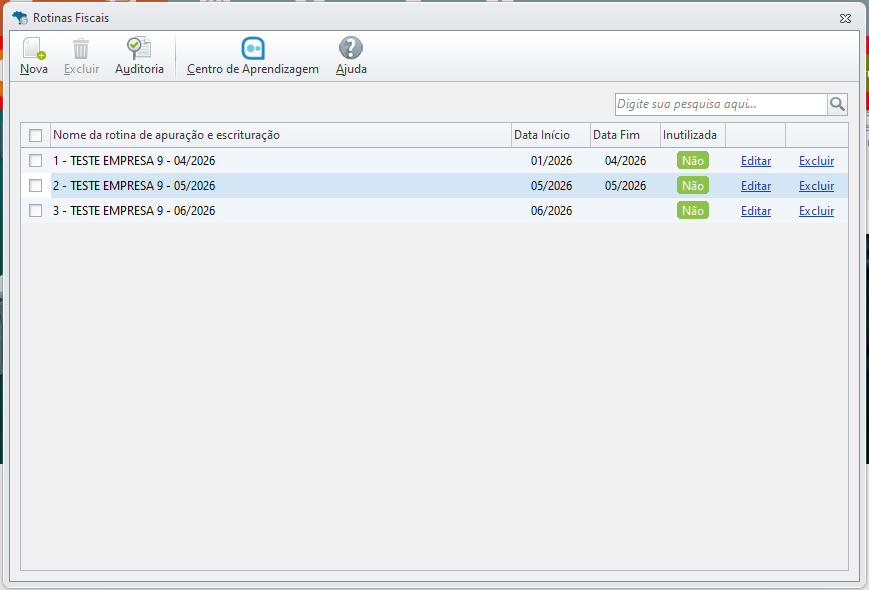Check the box for routine 05/2026

pyautogui.click(x=35, y=186)
